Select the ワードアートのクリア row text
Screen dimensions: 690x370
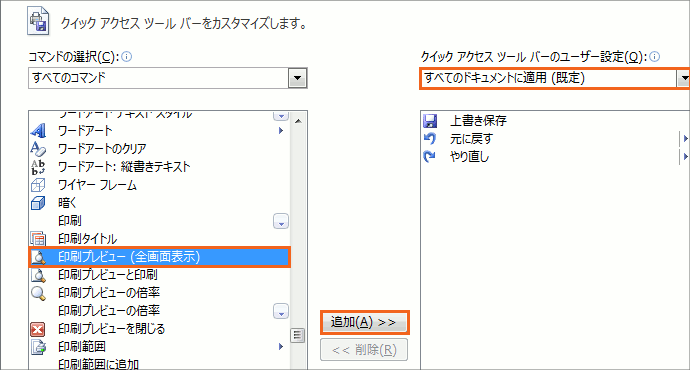coord(102,149)
